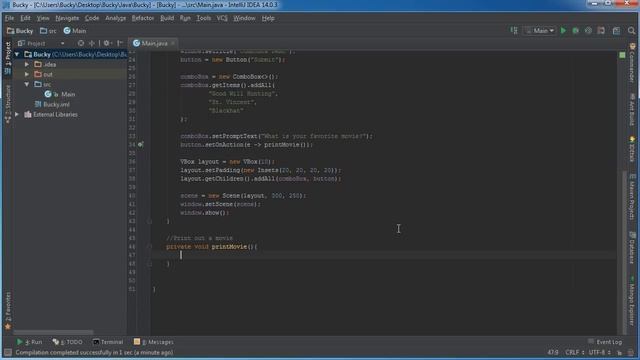Open the Messages tool window tab
This screenshot has height=360, width=640.
[x=153, y=342]
